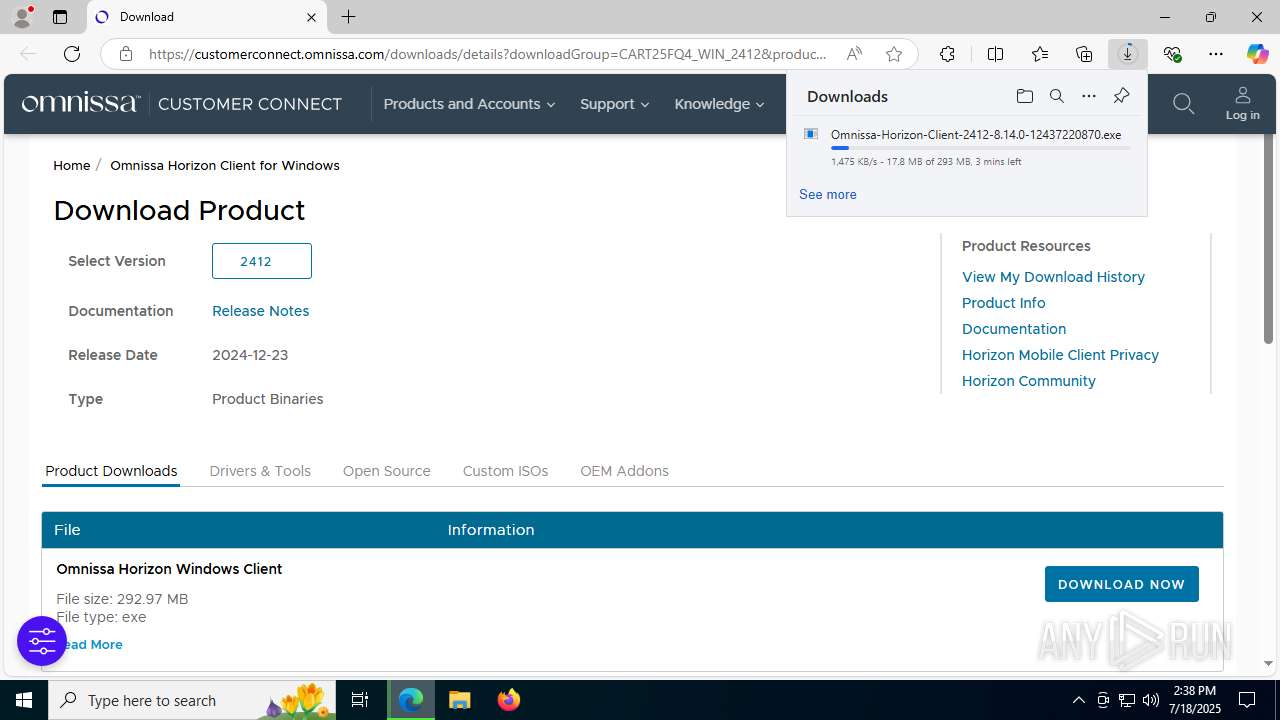This screenshot has width=1280, height=720.
Task: Toggle split screen view
Action: [x=995, y=54]
